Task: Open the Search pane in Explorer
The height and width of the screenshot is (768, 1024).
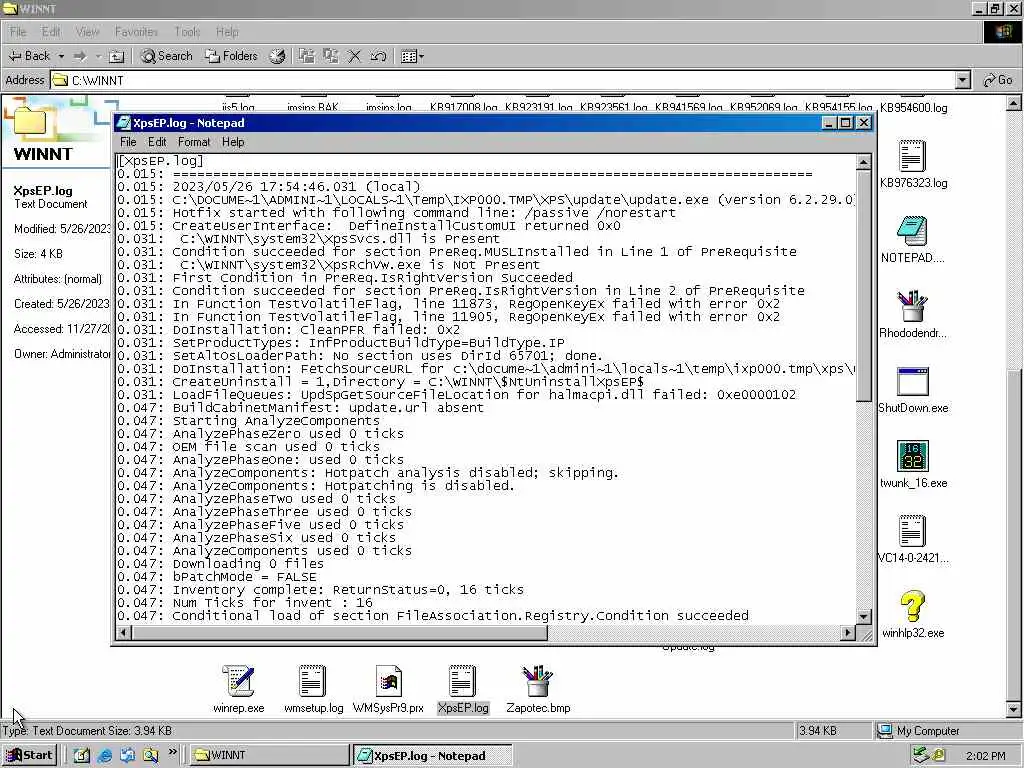Action: (x=167, y=56)
